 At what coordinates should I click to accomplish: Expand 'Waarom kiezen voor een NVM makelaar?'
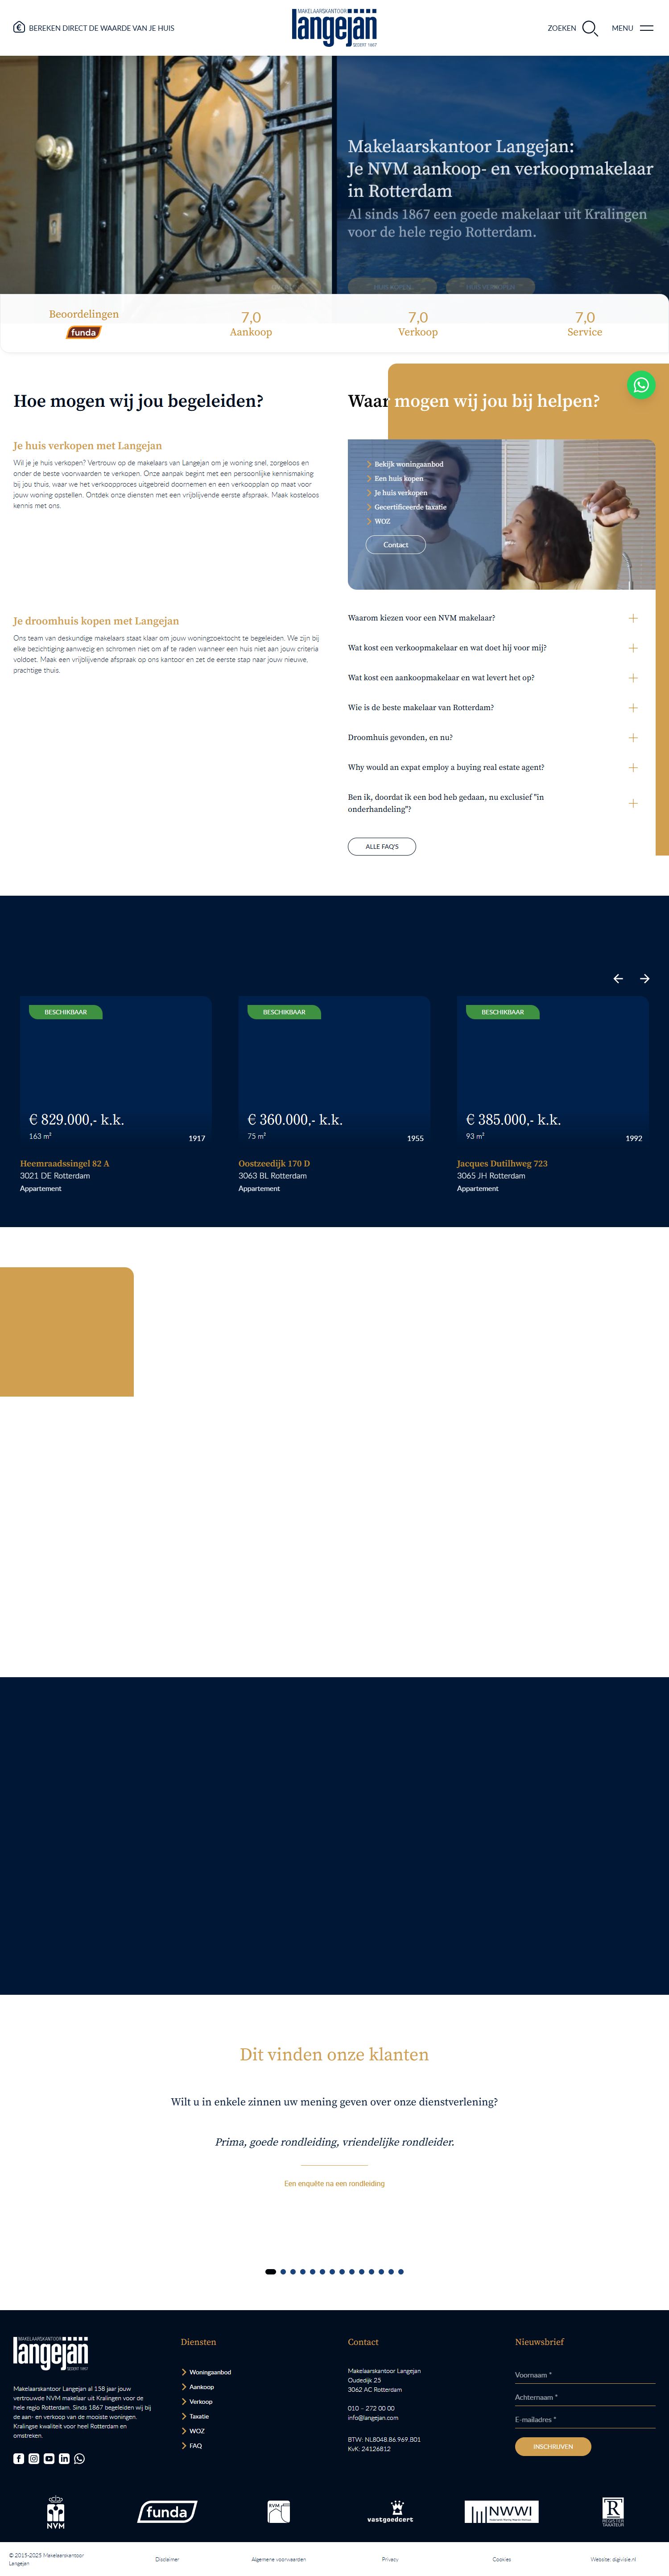tap(493, 618)
